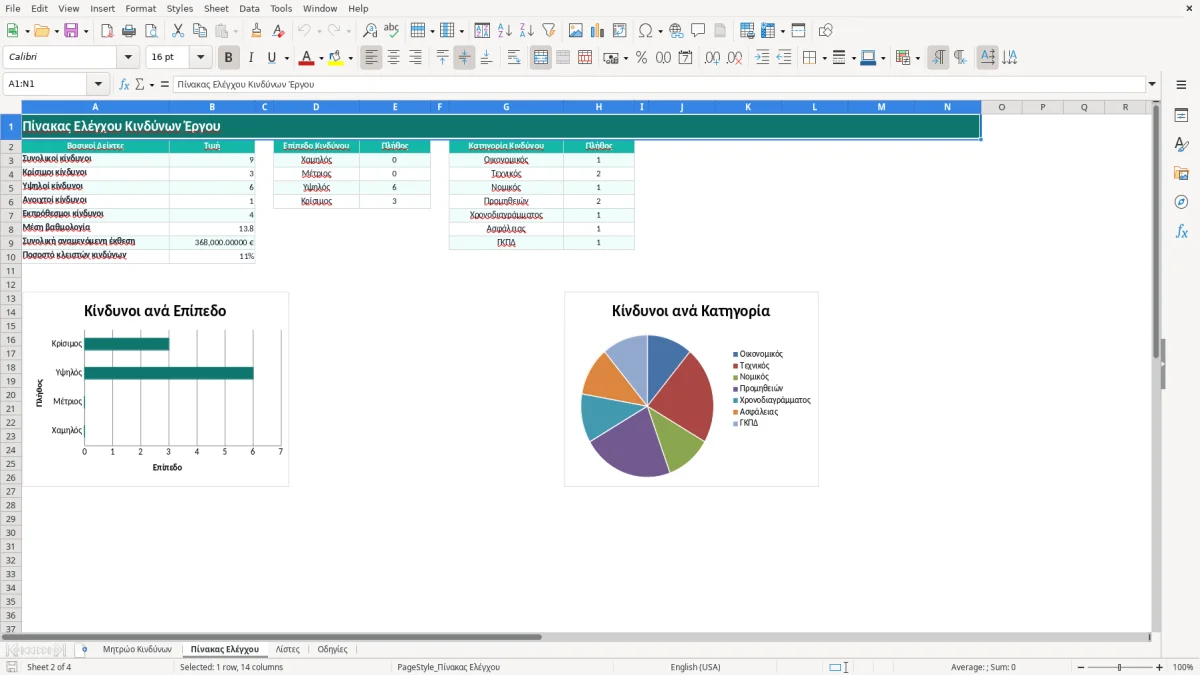This screenshot has width=1200, height=675.
Task: Insert a comment from toolbar
Action: [698, 31]
